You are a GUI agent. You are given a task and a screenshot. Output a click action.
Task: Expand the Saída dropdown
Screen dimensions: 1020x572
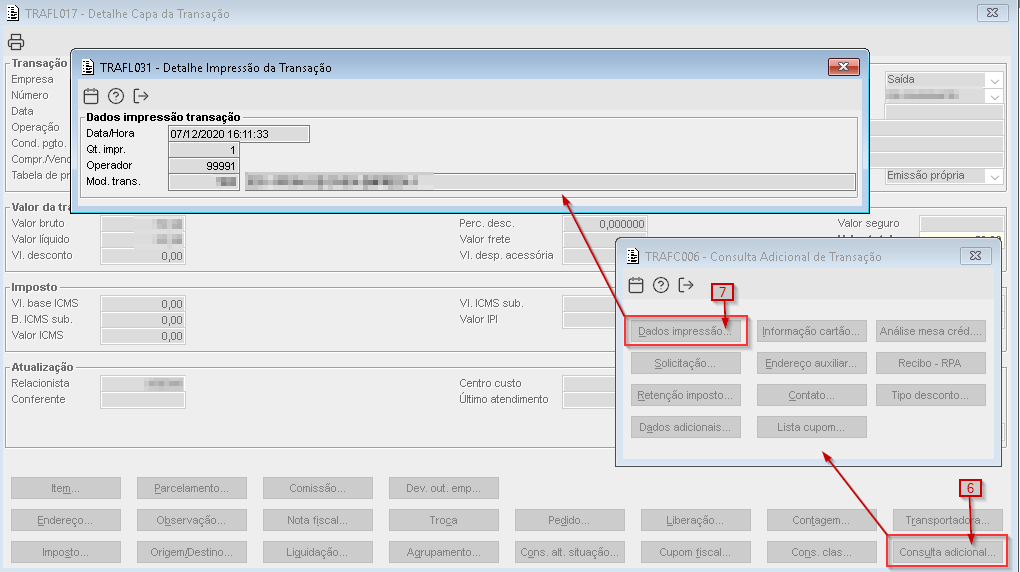coord(995,80)
